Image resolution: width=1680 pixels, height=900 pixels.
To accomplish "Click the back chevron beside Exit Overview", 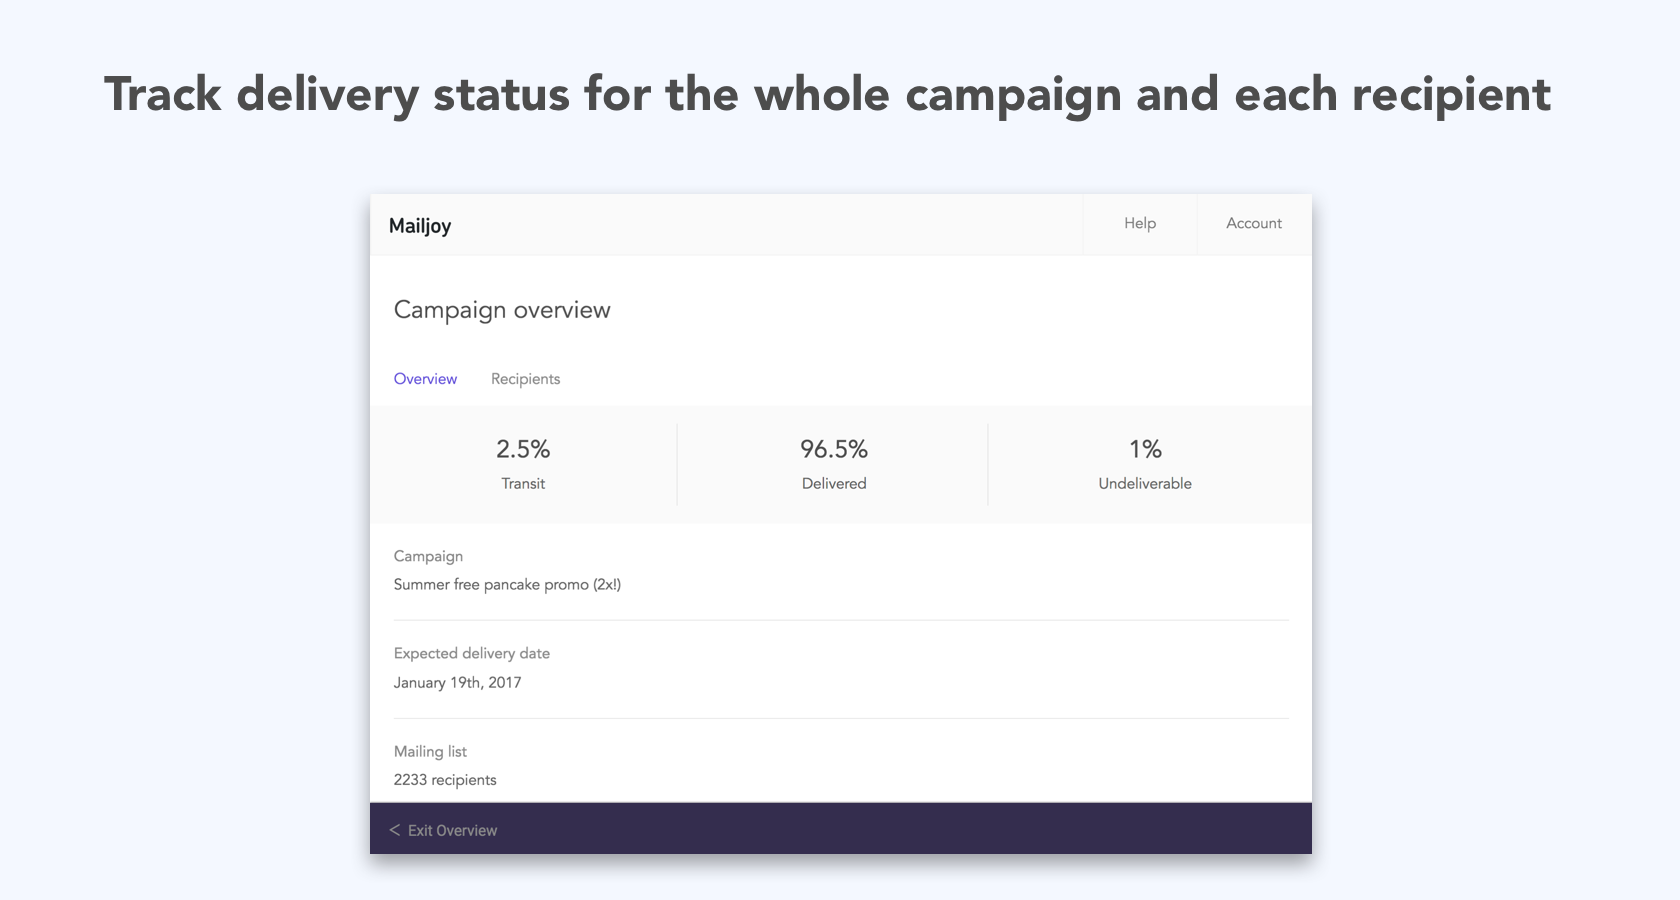I will (395, 830).
